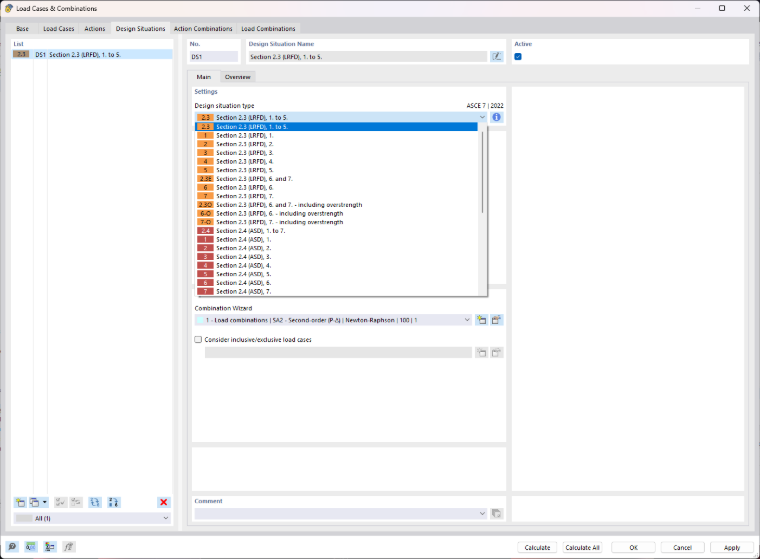Screen dimensions: 760x559
Task: Open the copy icon's dropdown arrow
Action: tap(45, 502)
